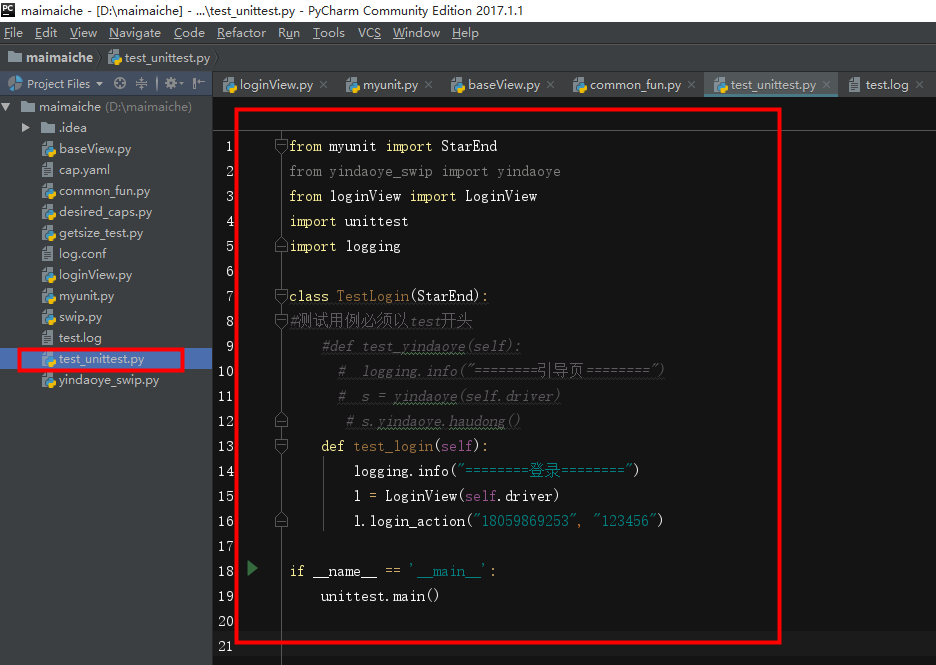Click the password string "123456"
Viewport: 936px width, 665px height.
point(625,521)
